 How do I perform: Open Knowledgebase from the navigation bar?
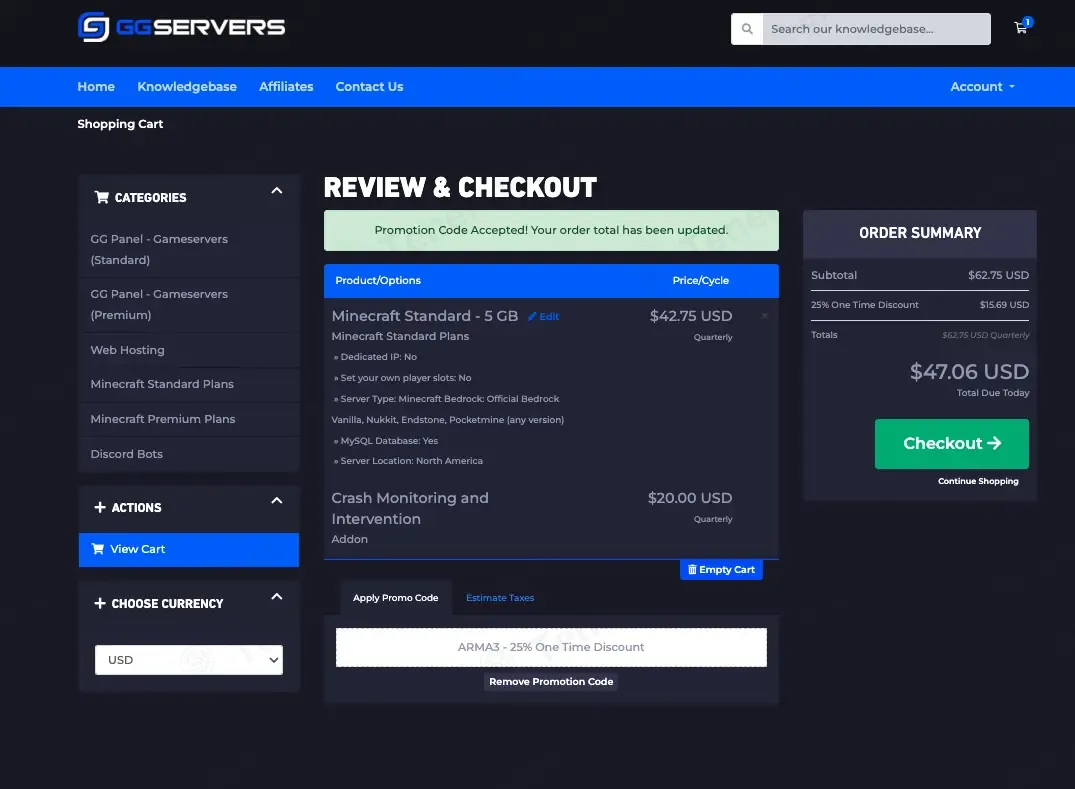186,87
